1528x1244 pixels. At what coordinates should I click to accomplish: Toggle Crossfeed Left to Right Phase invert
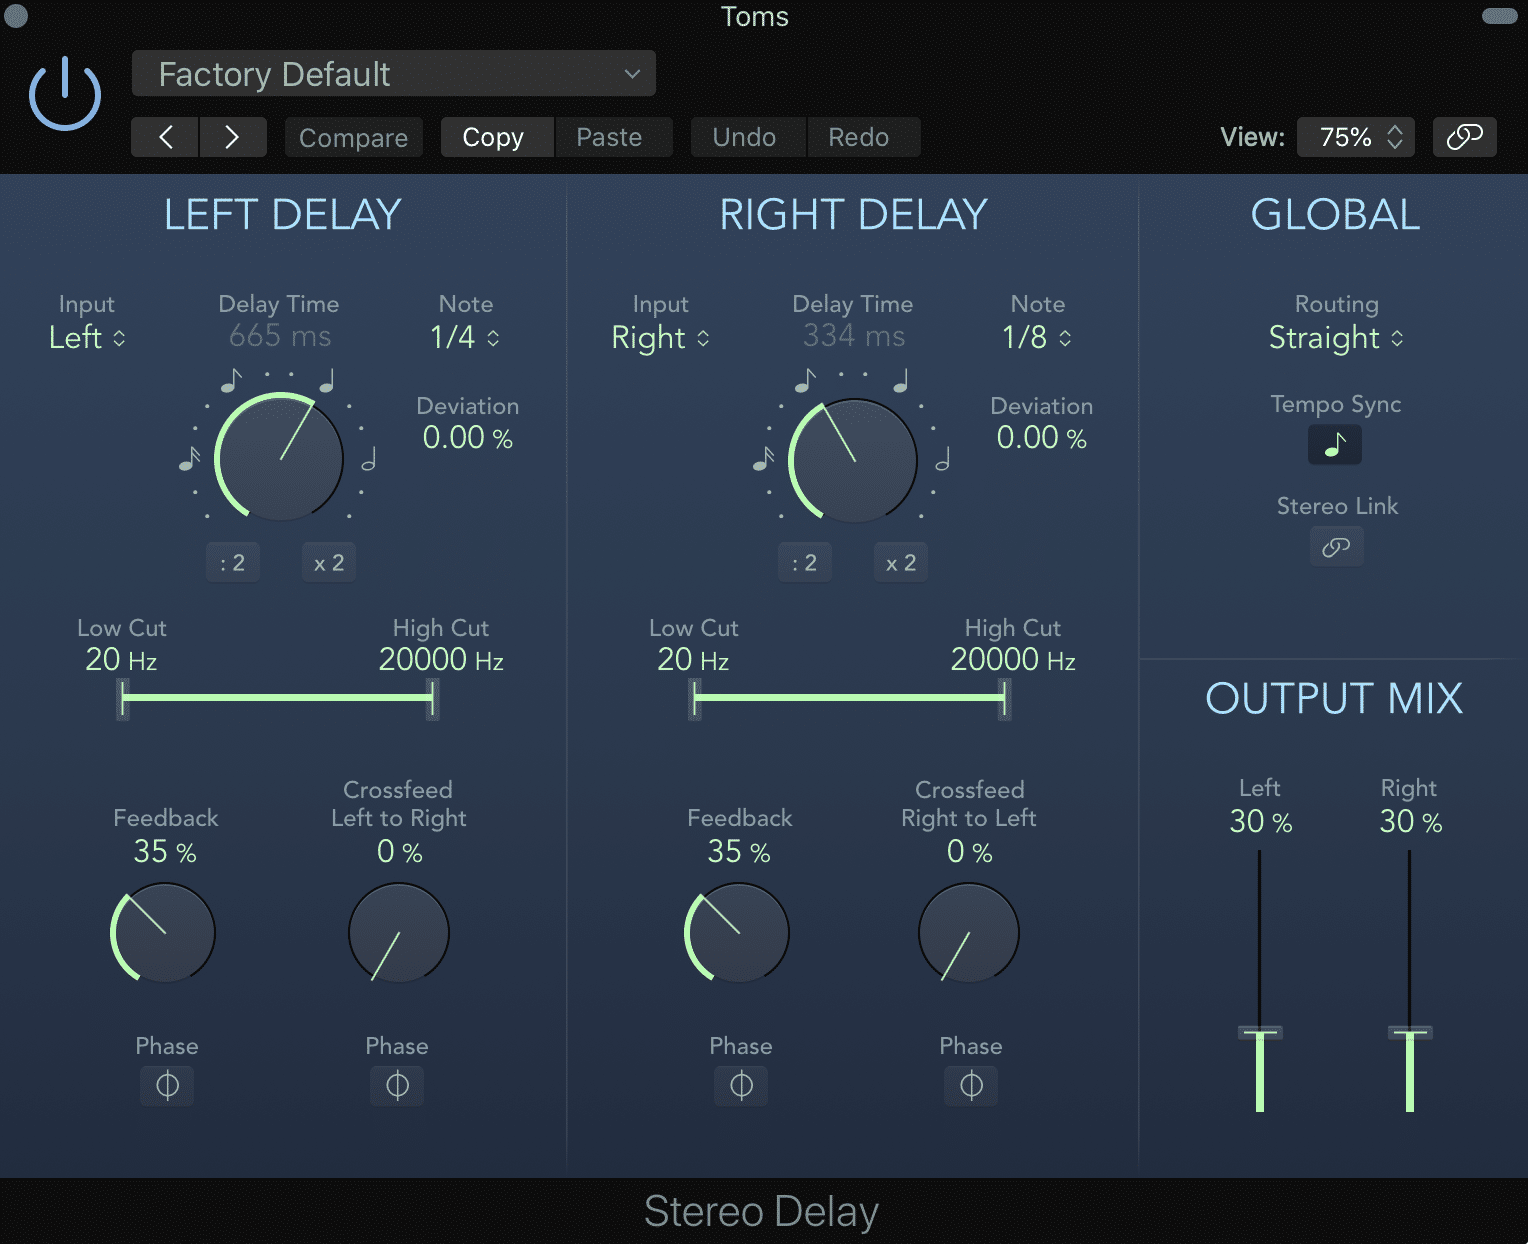click(x=397, y=1085)
